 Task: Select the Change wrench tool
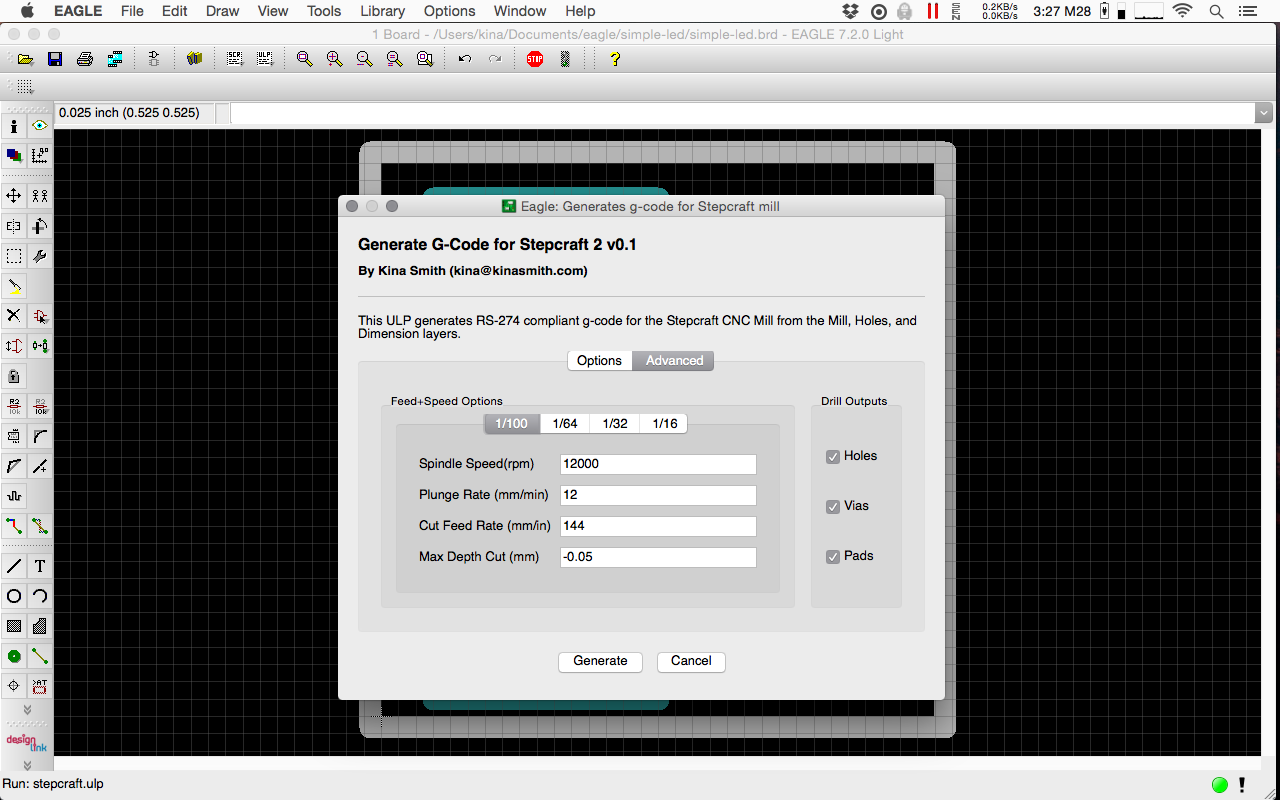click(39, 256)
